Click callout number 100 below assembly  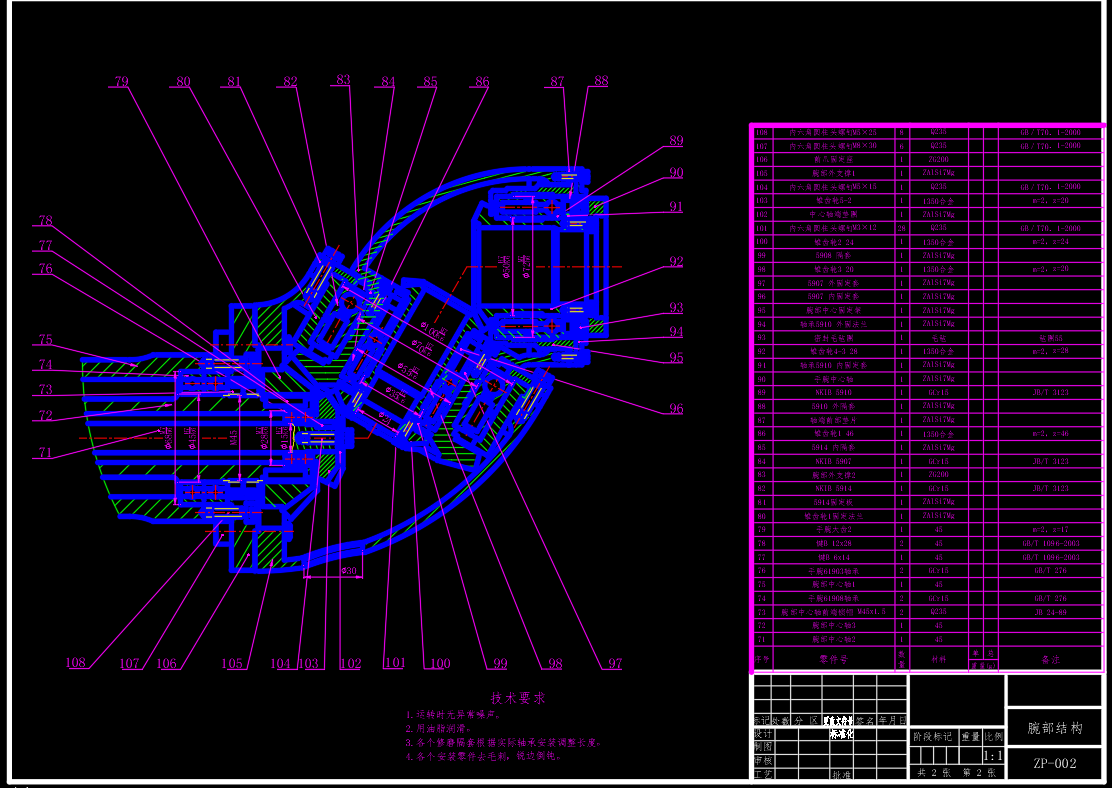439,663
